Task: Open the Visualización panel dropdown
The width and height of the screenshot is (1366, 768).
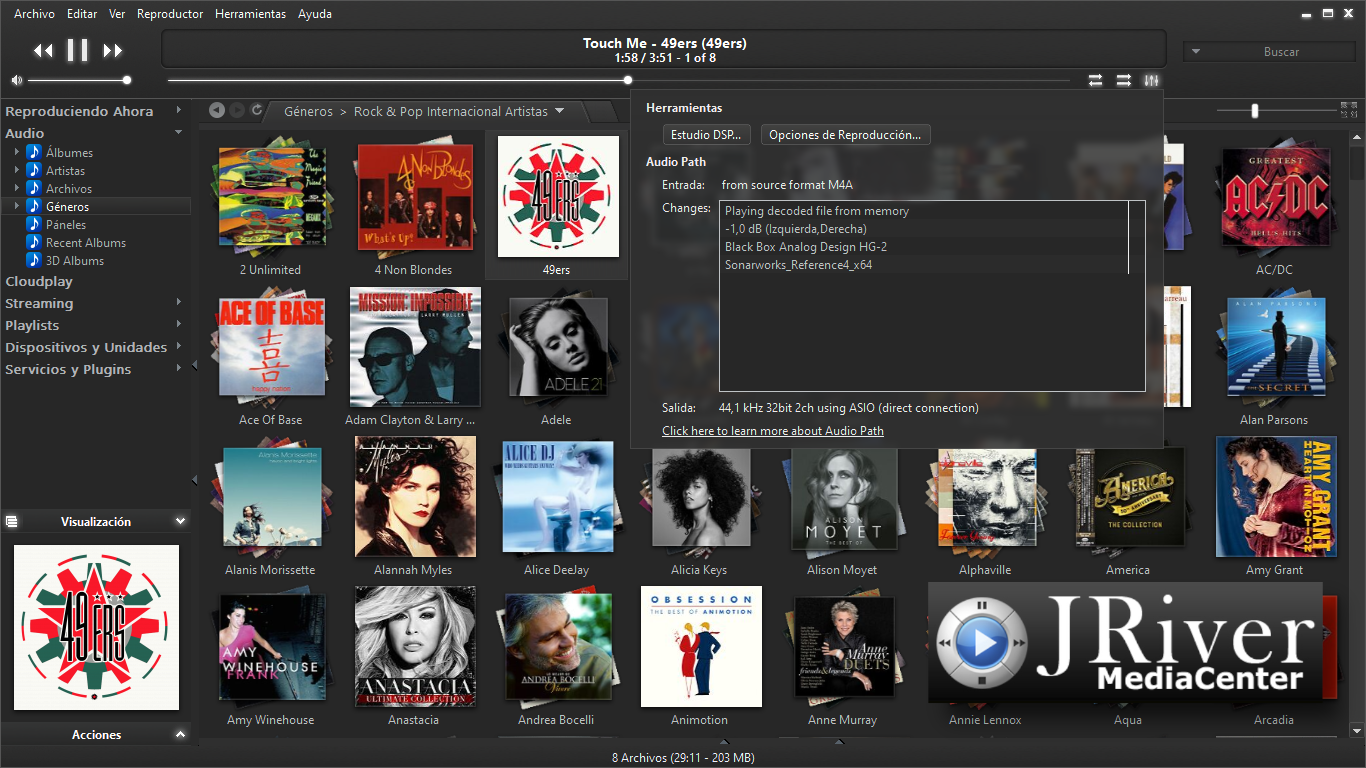Action: tap(180, 521)
